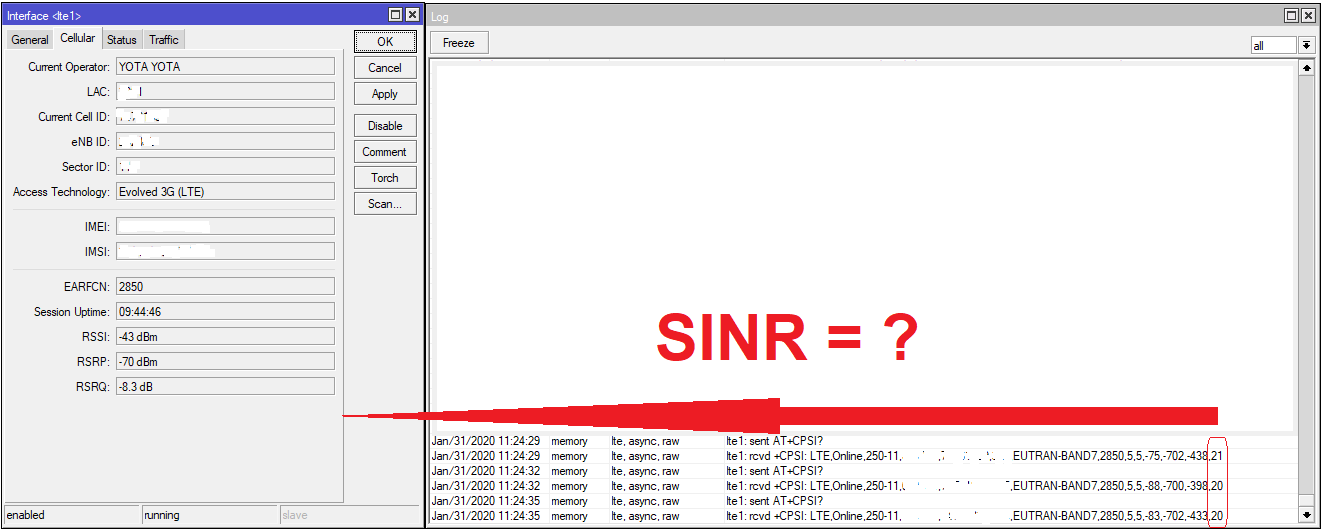Select the 11:24:32 'sent AT+CPSI?' log row
The height and width of the screenshot is (530, 1323).
[x=863, y=471]
